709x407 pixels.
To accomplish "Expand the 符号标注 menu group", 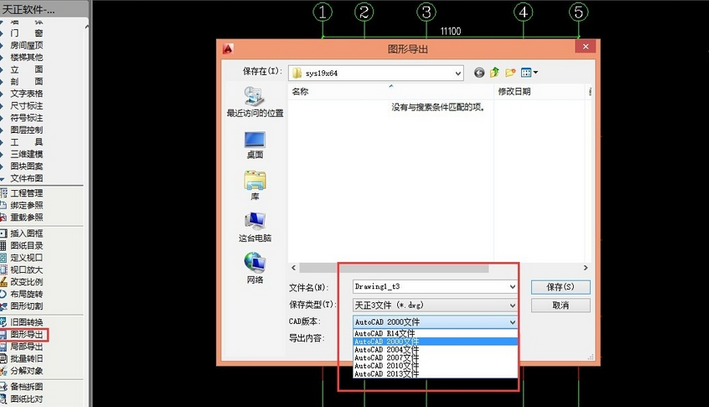I will click(27, 118).
